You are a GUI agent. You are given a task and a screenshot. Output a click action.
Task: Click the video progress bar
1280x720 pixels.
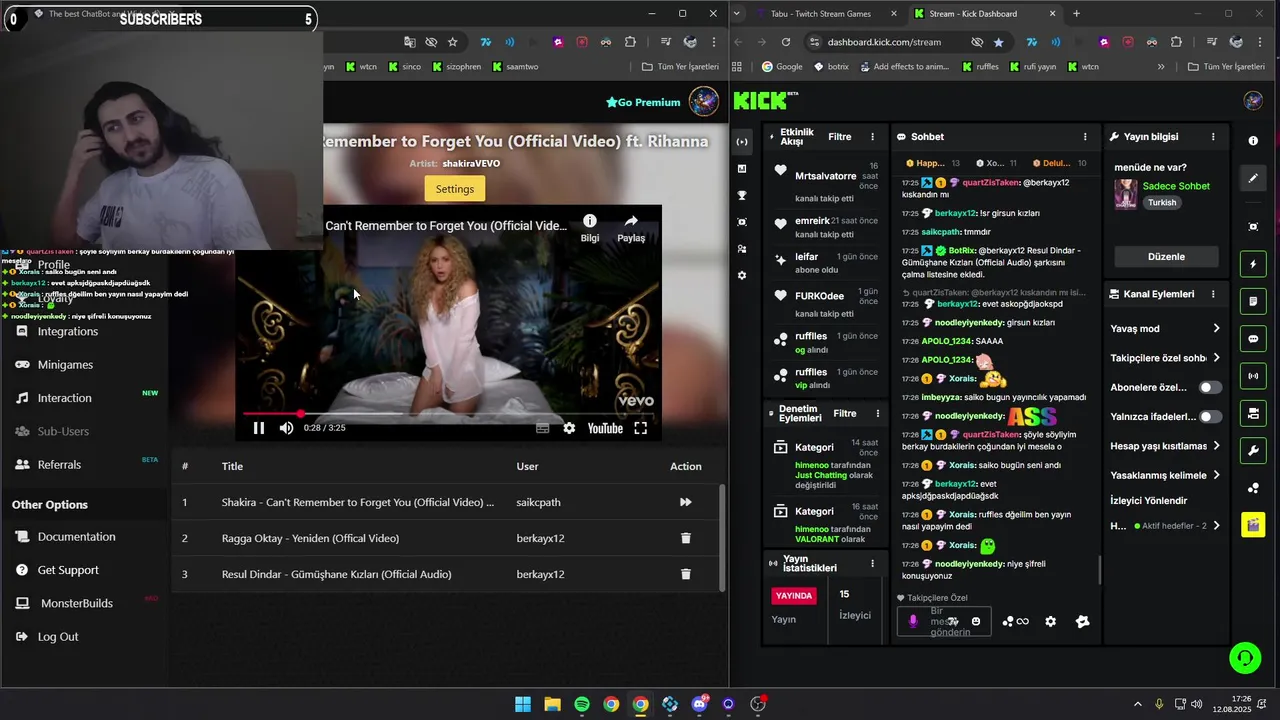pyautogui.click(x=448, y=413)
